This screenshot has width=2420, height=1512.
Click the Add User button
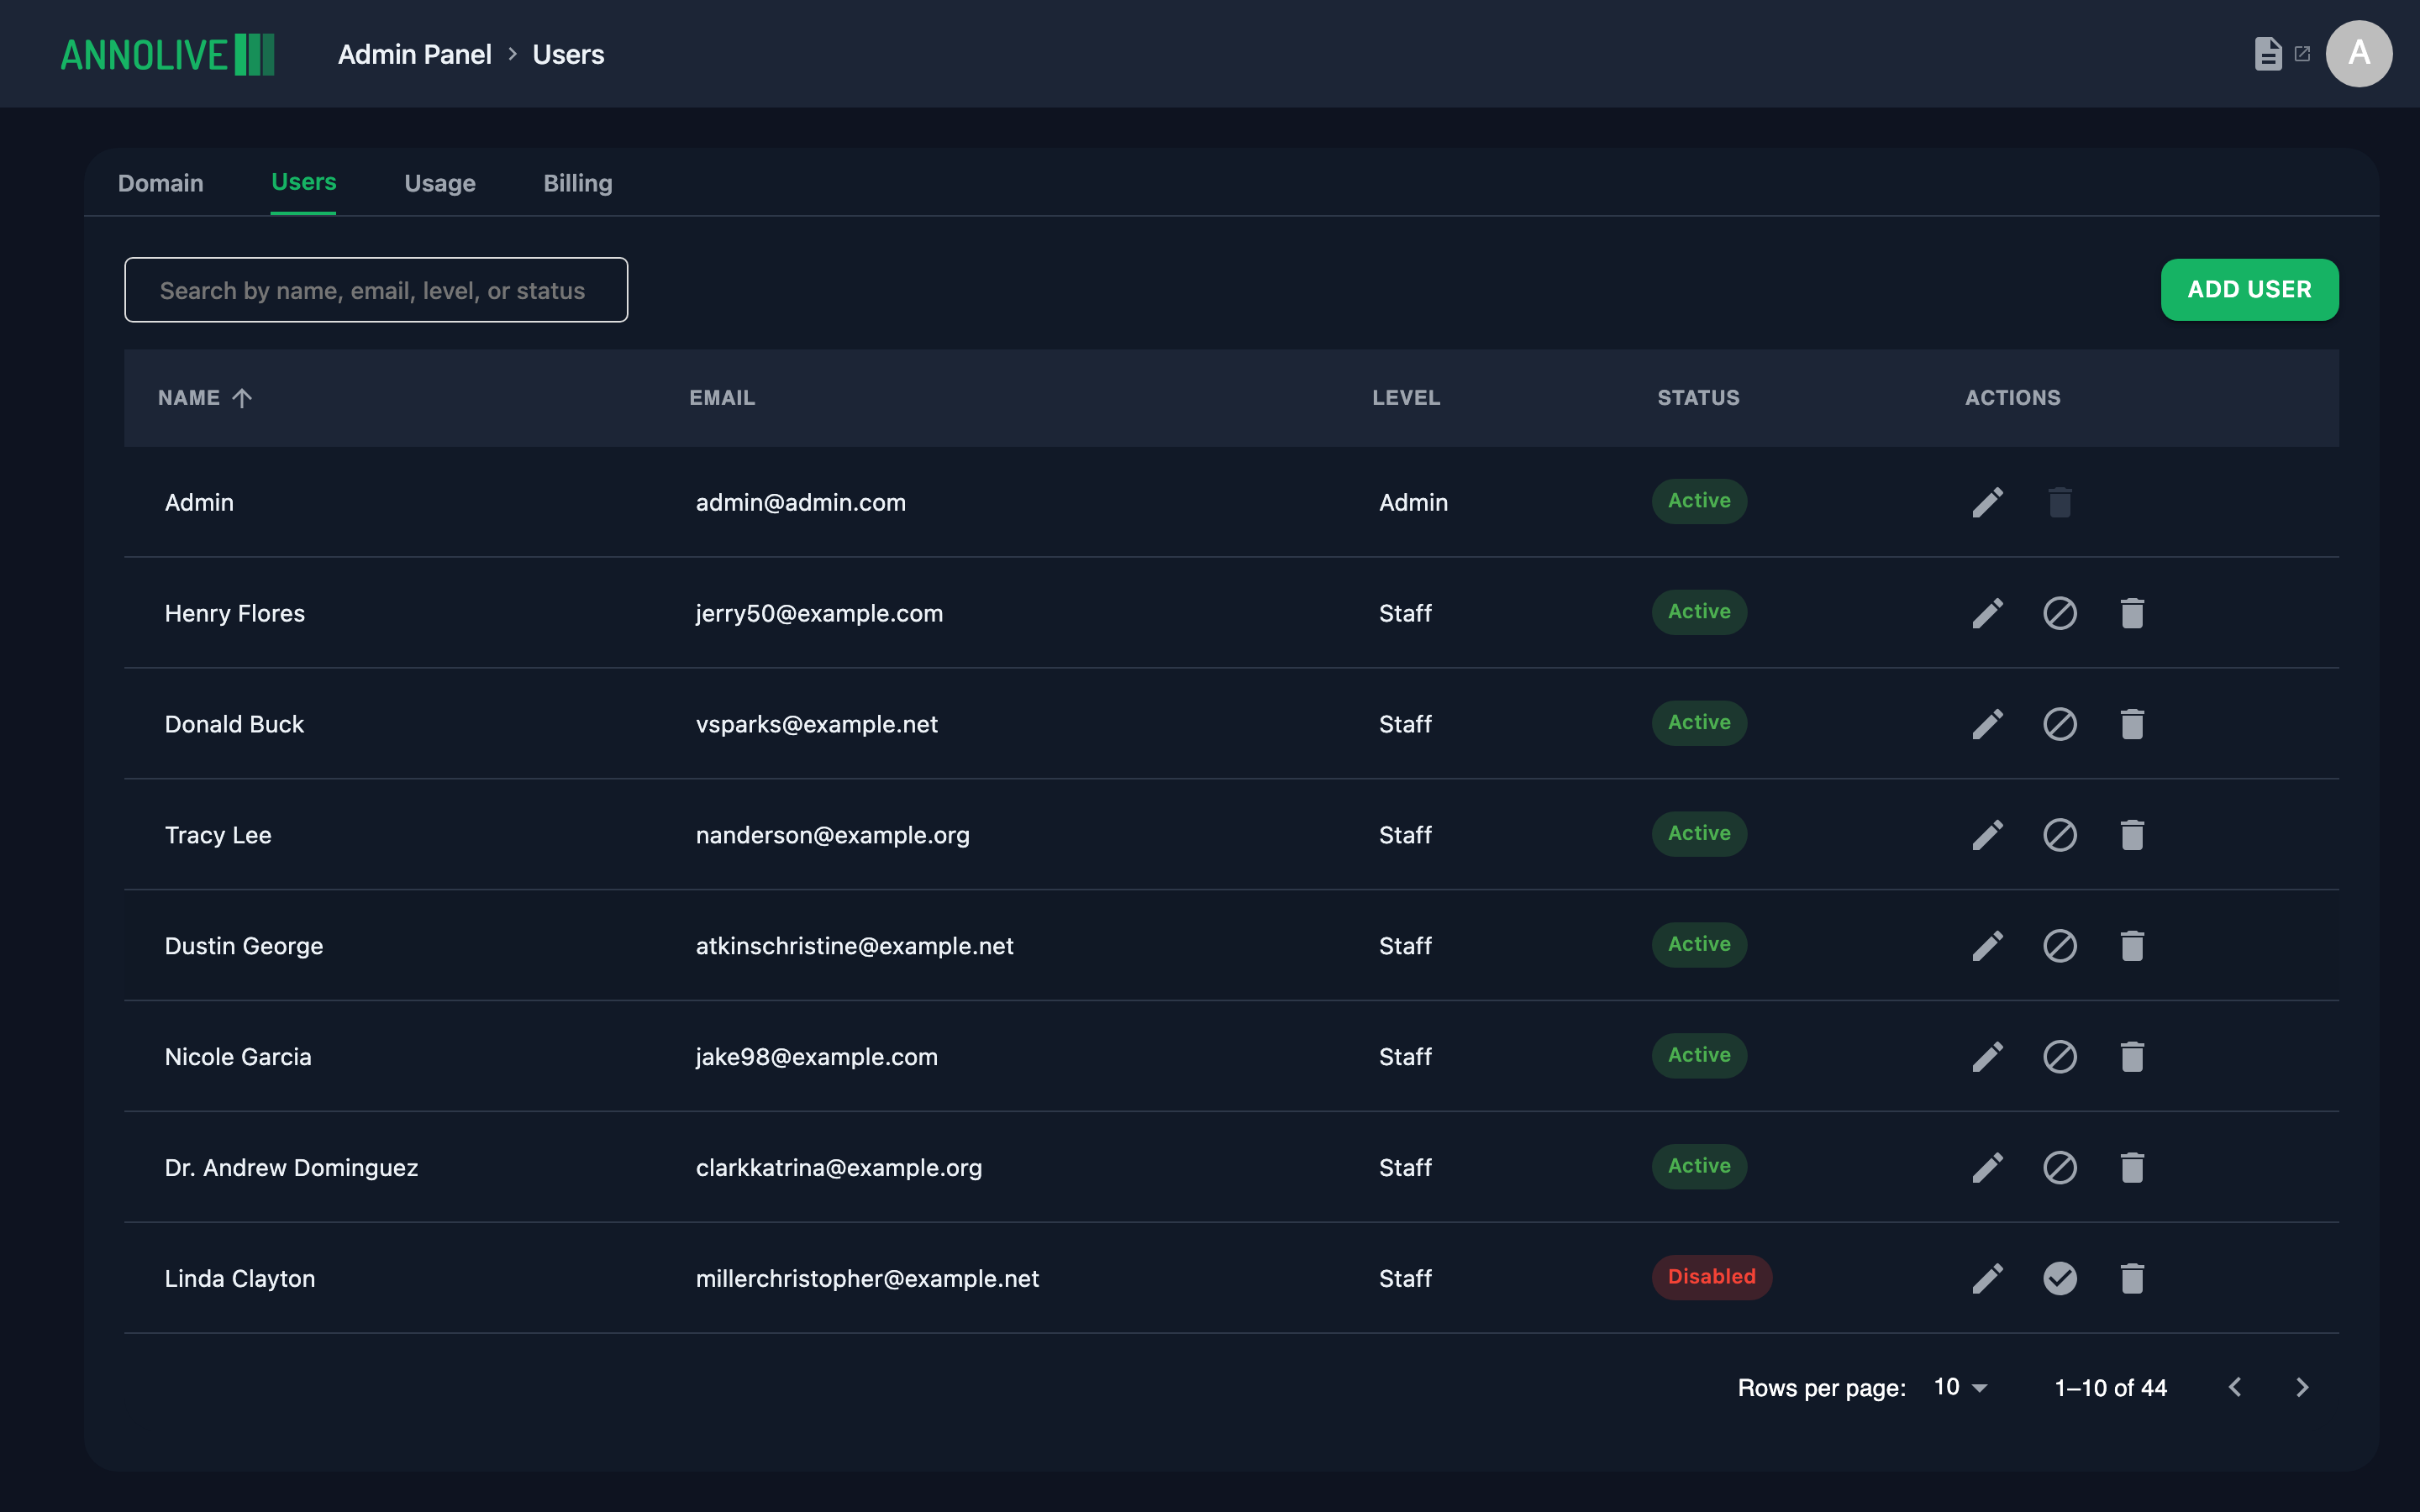click(x=2249, y=290)
